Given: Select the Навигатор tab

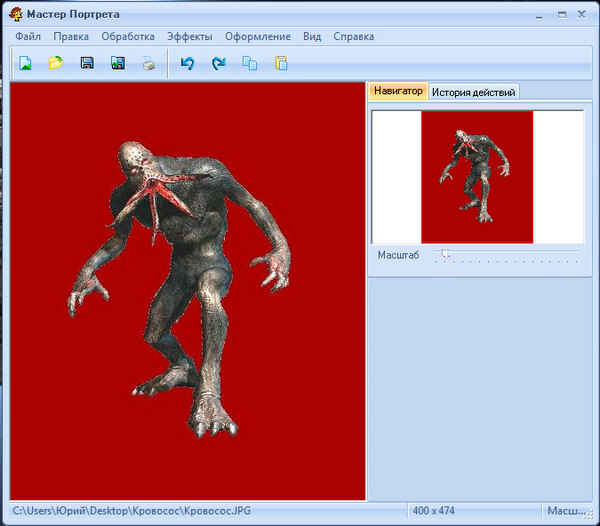Looking at the screenshot, I should pos(398,91).
